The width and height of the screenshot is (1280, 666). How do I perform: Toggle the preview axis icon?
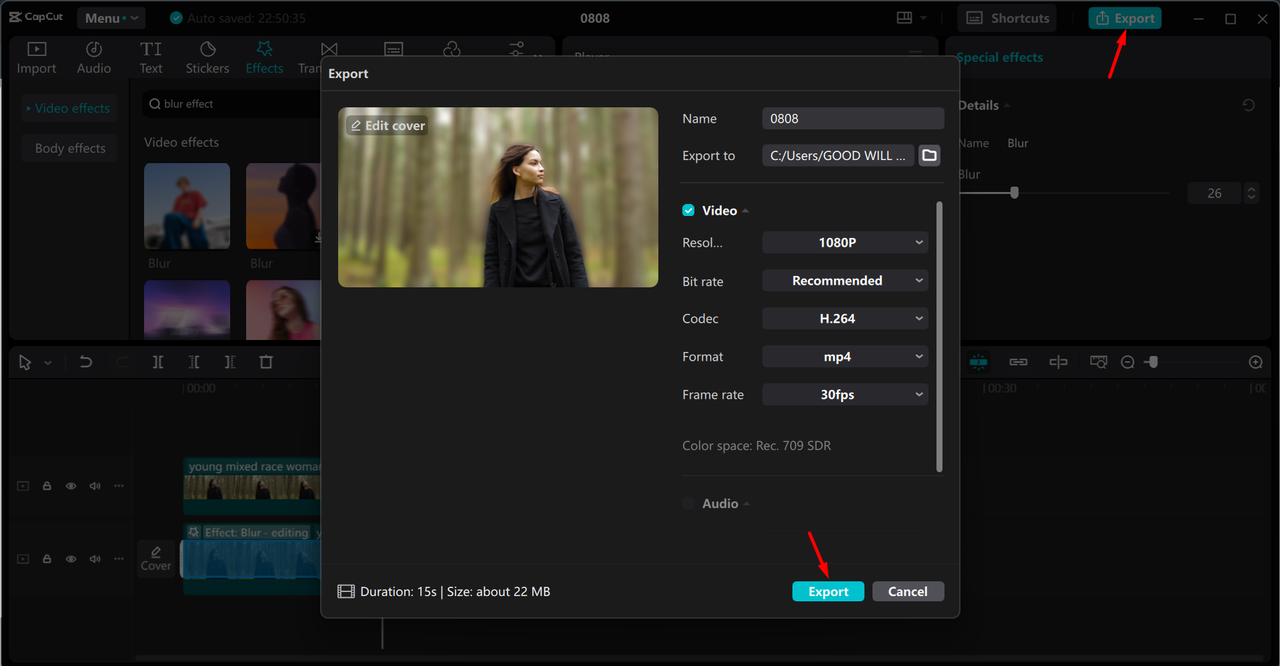point(1058,362)
